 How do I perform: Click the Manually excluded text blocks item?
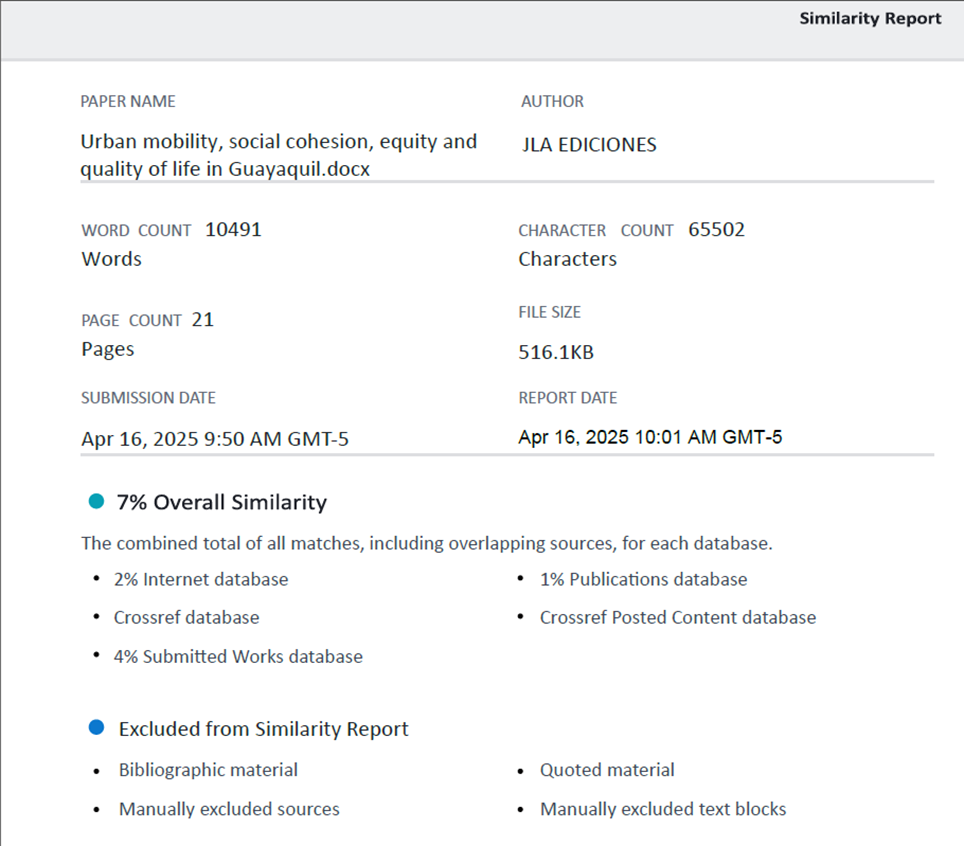tap(663, 809)
